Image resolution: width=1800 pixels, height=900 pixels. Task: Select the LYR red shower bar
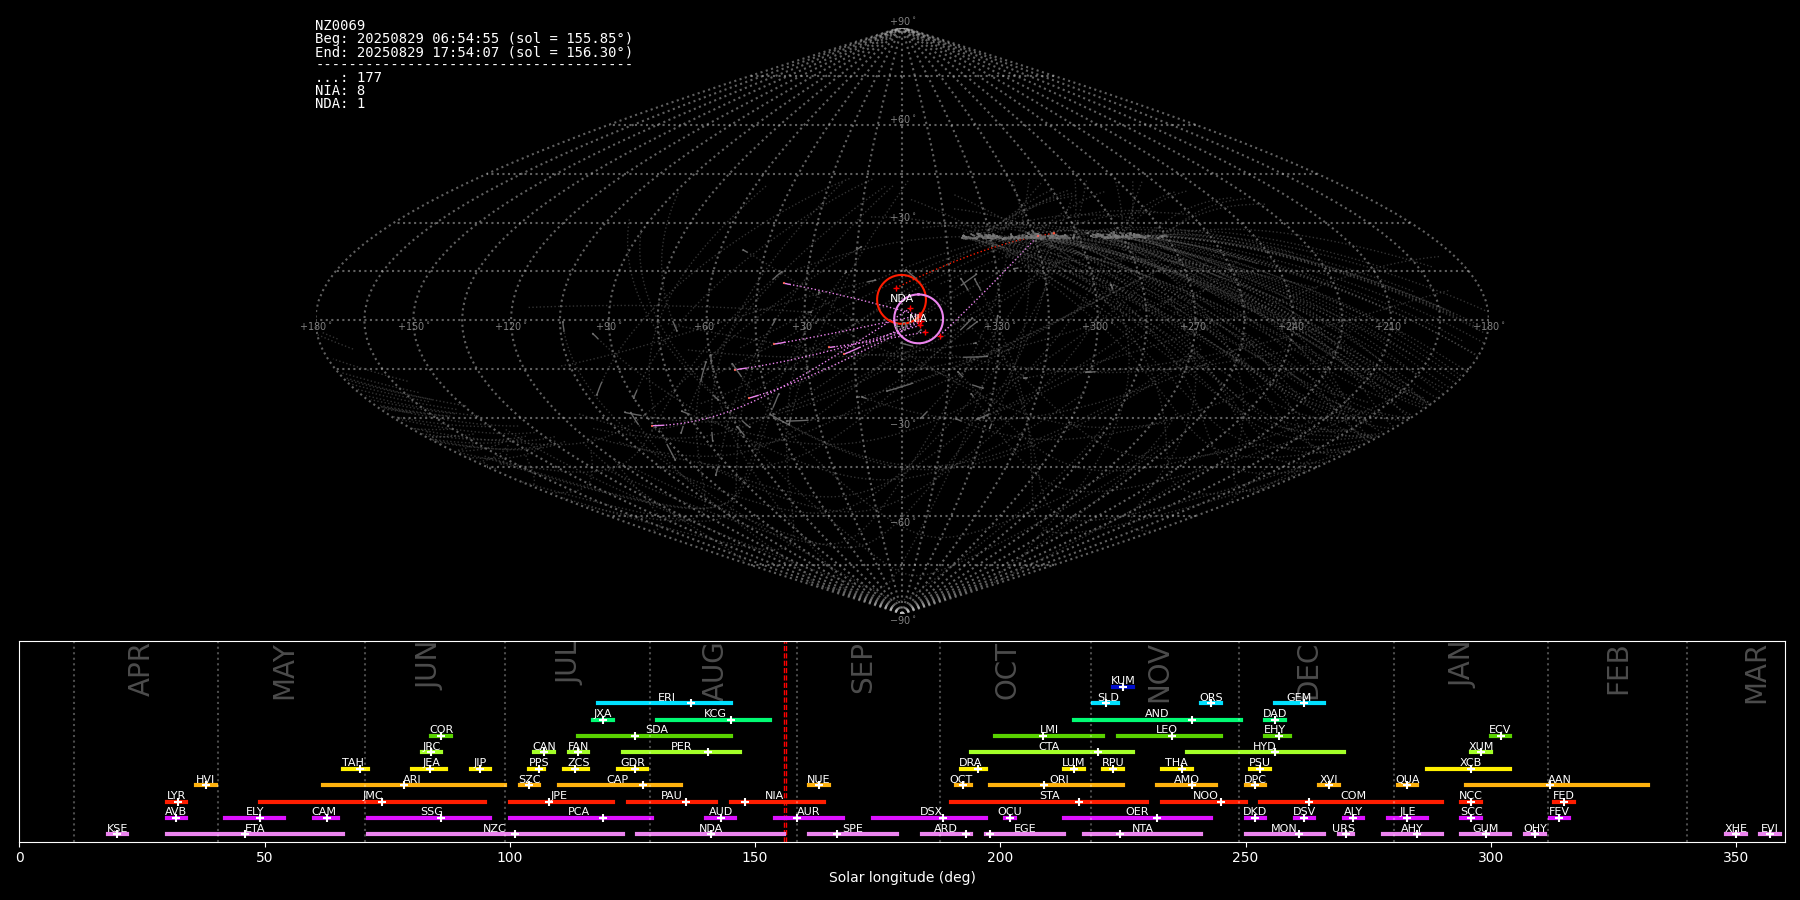pyautogui.click(x=176, y=802)
